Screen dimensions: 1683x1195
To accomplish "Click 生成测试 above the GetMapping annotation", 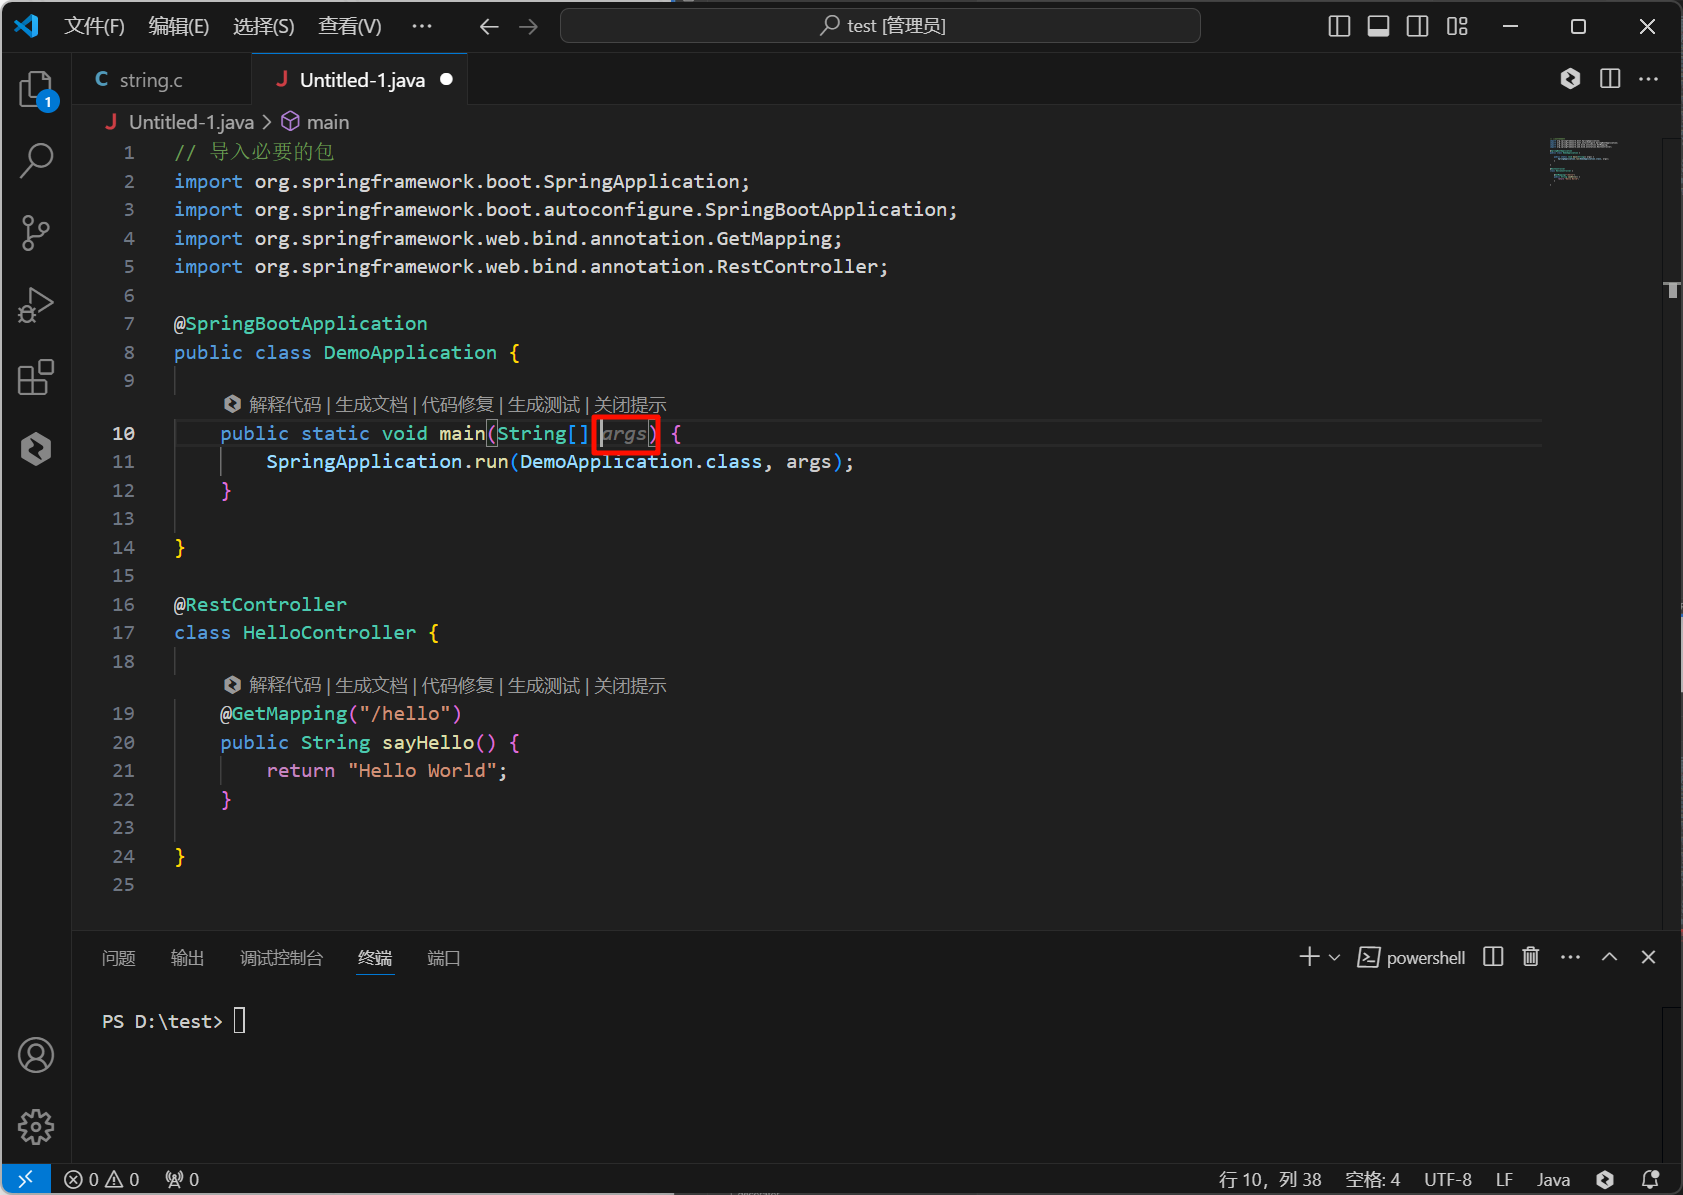I will [543, 685].
